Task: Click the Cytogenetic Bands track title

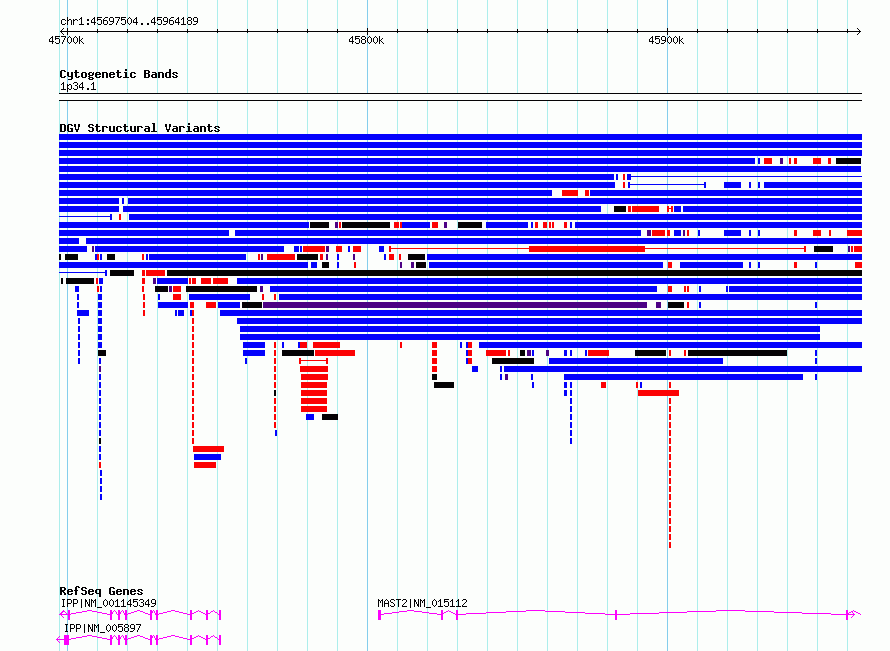Action: [119, 74]
